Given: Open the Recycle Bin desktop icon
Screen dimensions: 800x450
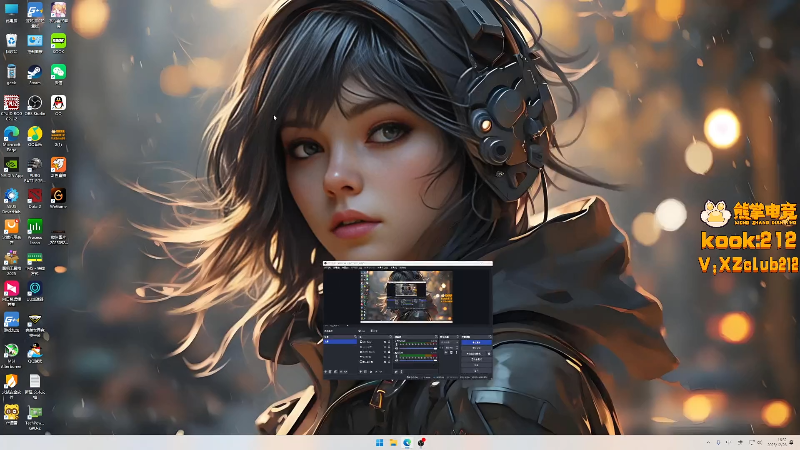Looking at the screenshot, I should [x=11, y=41].
